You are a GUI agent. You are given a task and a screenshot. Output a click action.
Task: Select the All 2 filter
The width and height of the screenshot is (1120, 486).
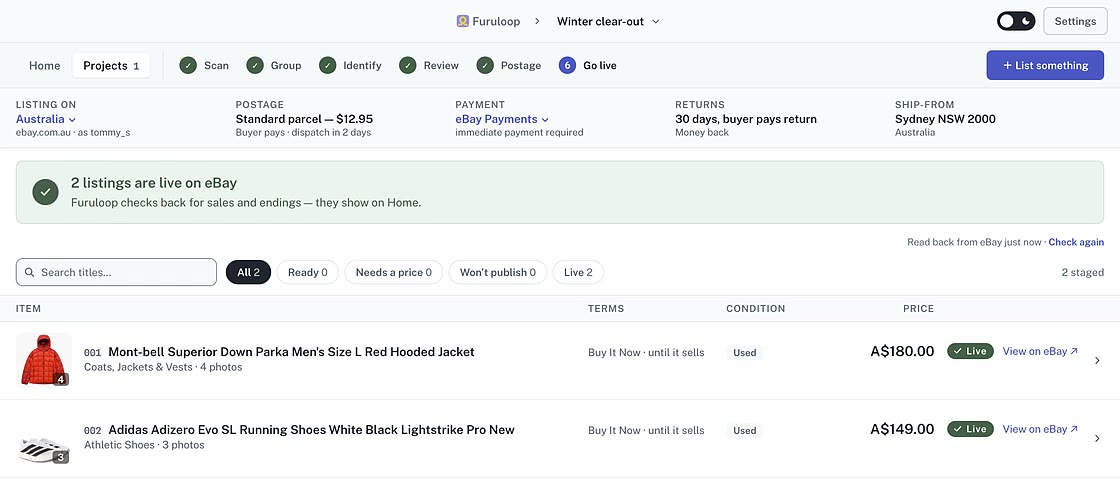(x=249, y=272)
